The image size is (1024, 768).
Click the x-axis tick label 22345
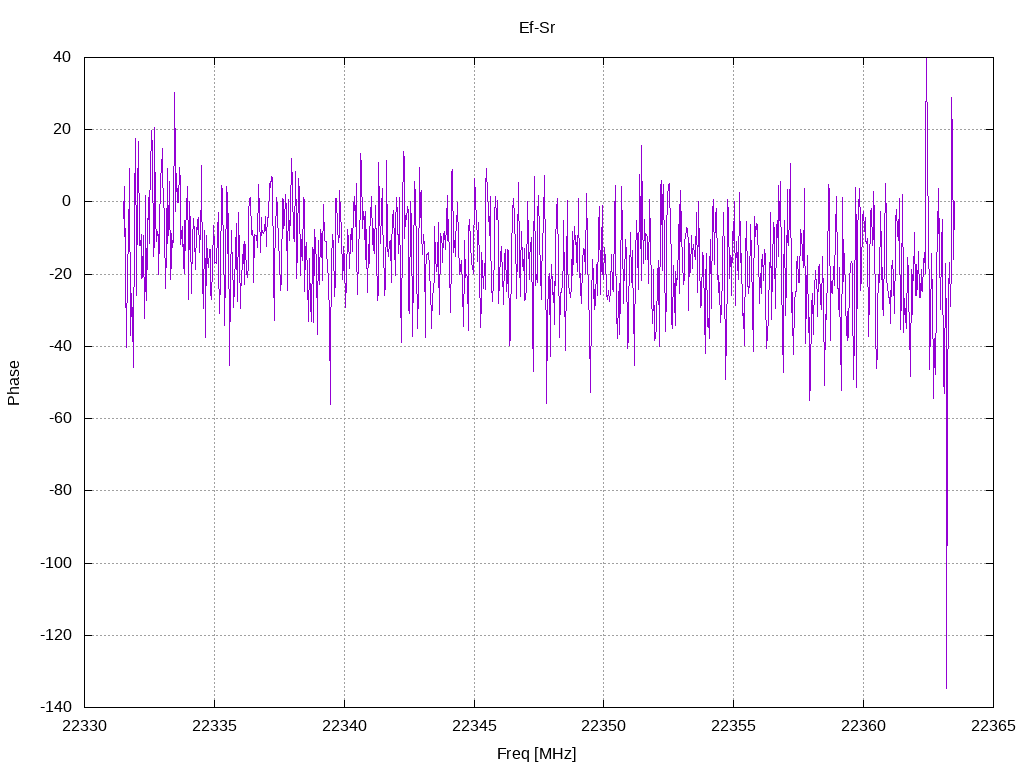click(474, 726)
